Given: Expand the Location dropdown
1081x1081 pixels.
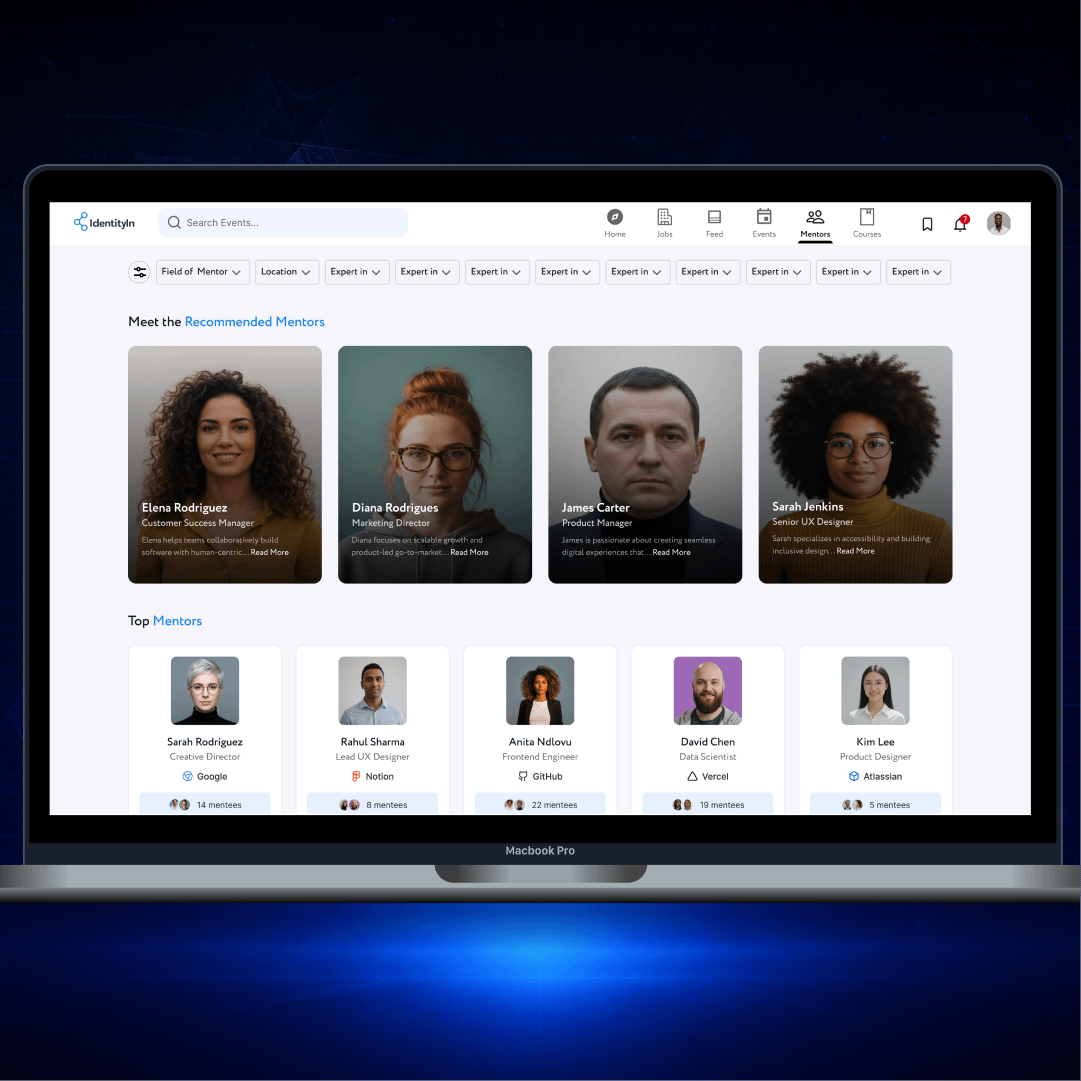Looking at the screenshot, I should (287, 272).
